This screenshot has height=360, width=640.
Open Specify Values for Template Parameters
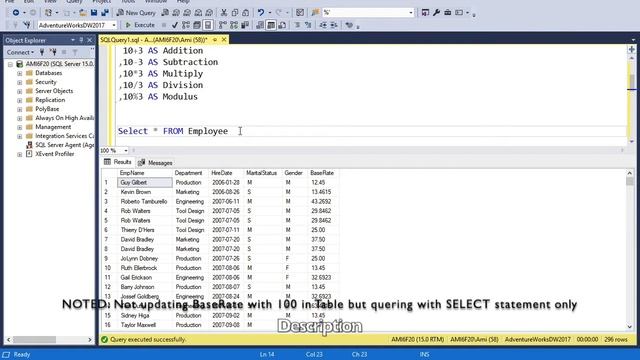pyautogui.click(x=349, y=25)
